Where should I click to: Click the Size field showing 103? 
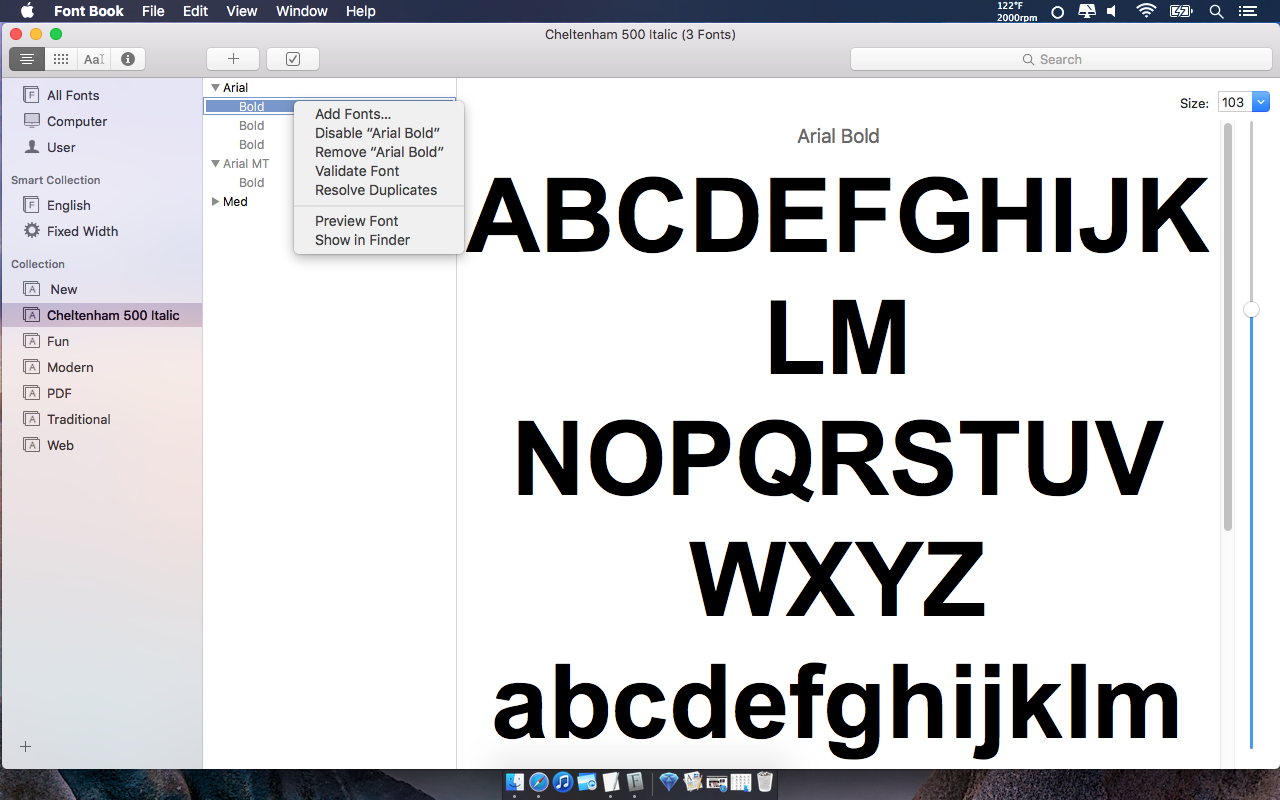pyautogui.click(x=1235, y=102)
